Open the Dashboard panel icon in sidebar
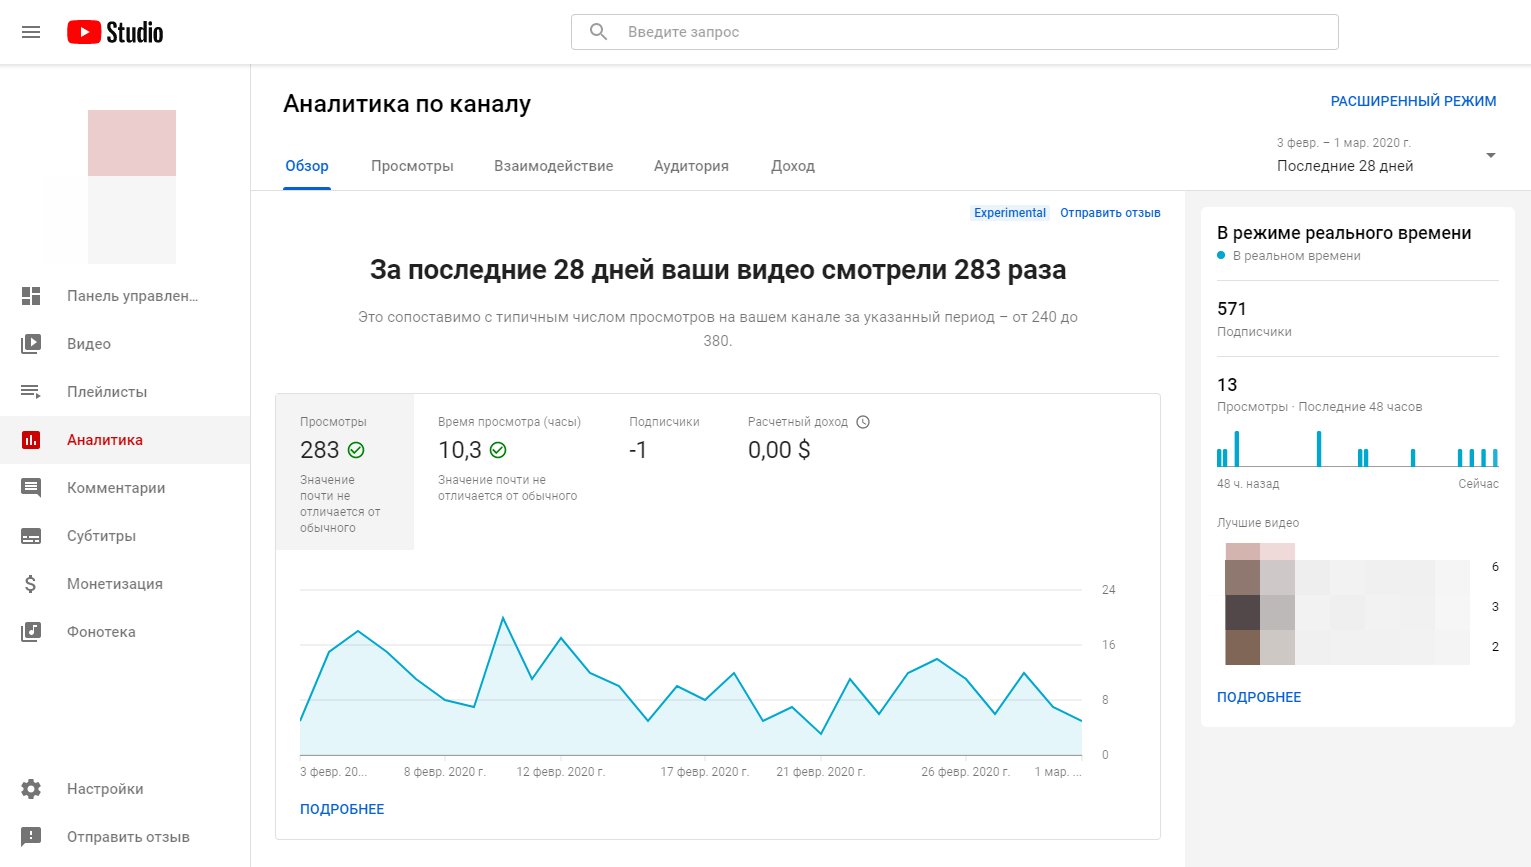Screen dimensions: 1531x867 (x=31, y=296)
